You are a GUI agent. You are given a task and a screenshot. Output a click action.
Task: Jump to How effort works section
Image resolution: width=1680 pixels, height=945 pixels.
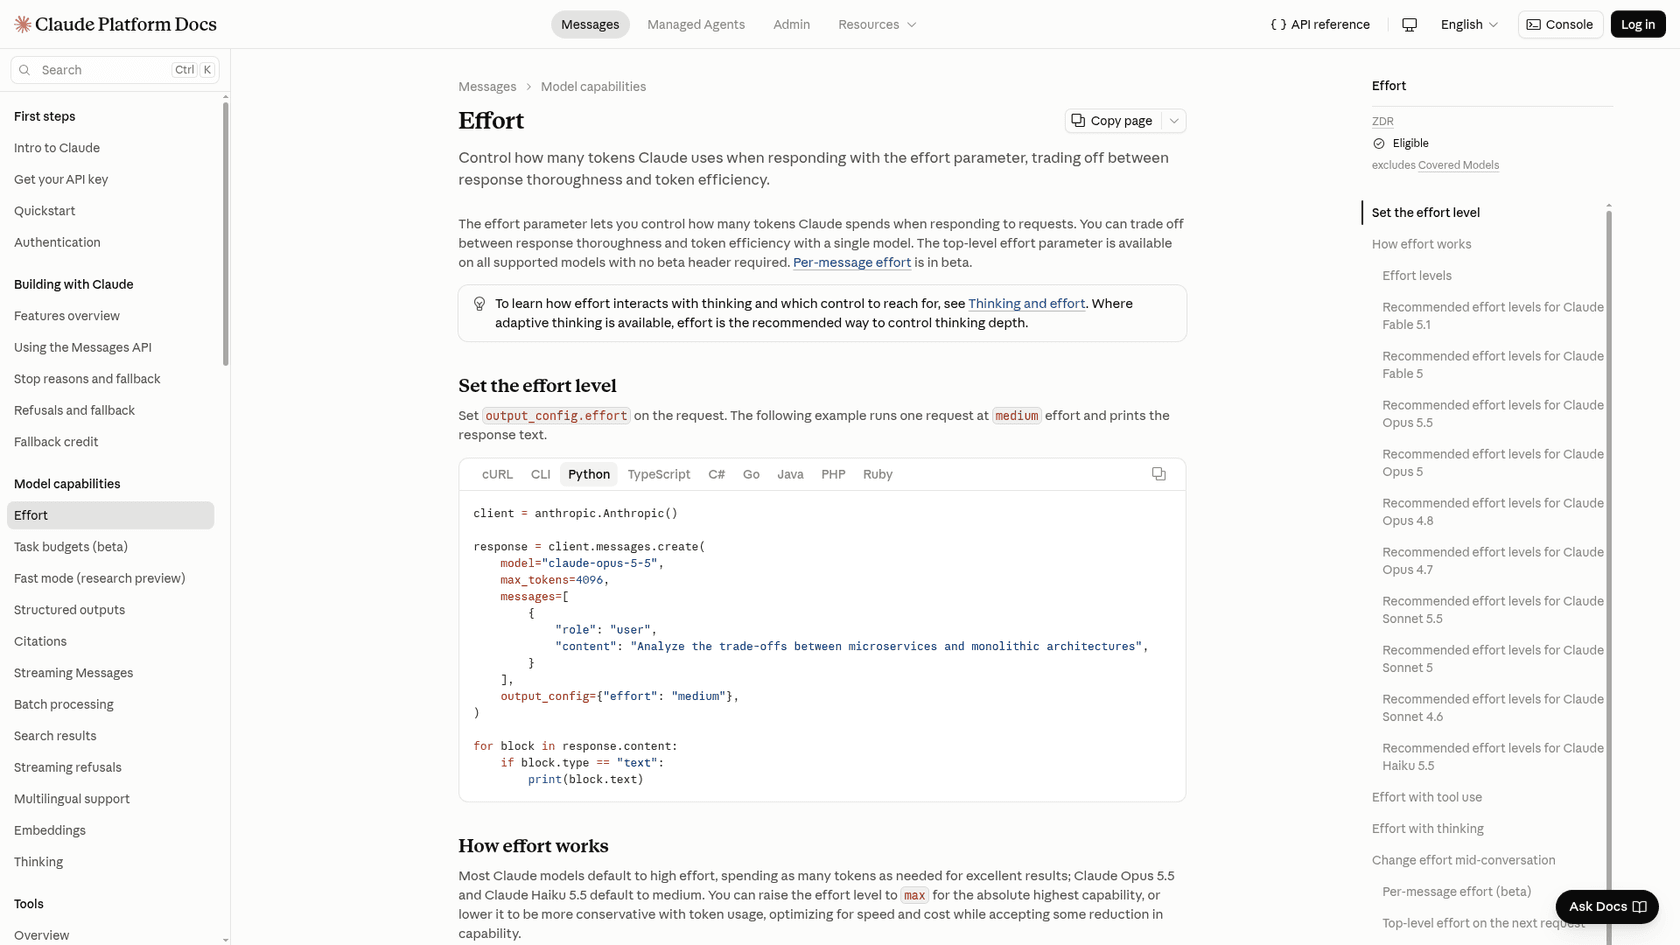click(x=1421, y=244)
